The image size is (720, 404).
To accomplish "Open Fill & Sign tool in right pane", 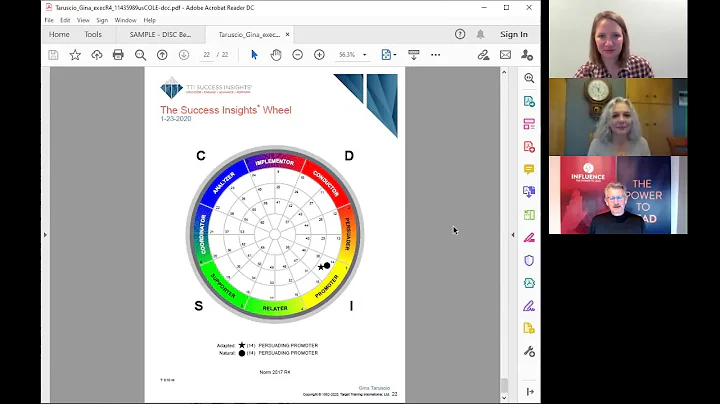I will tap(529, 238).
